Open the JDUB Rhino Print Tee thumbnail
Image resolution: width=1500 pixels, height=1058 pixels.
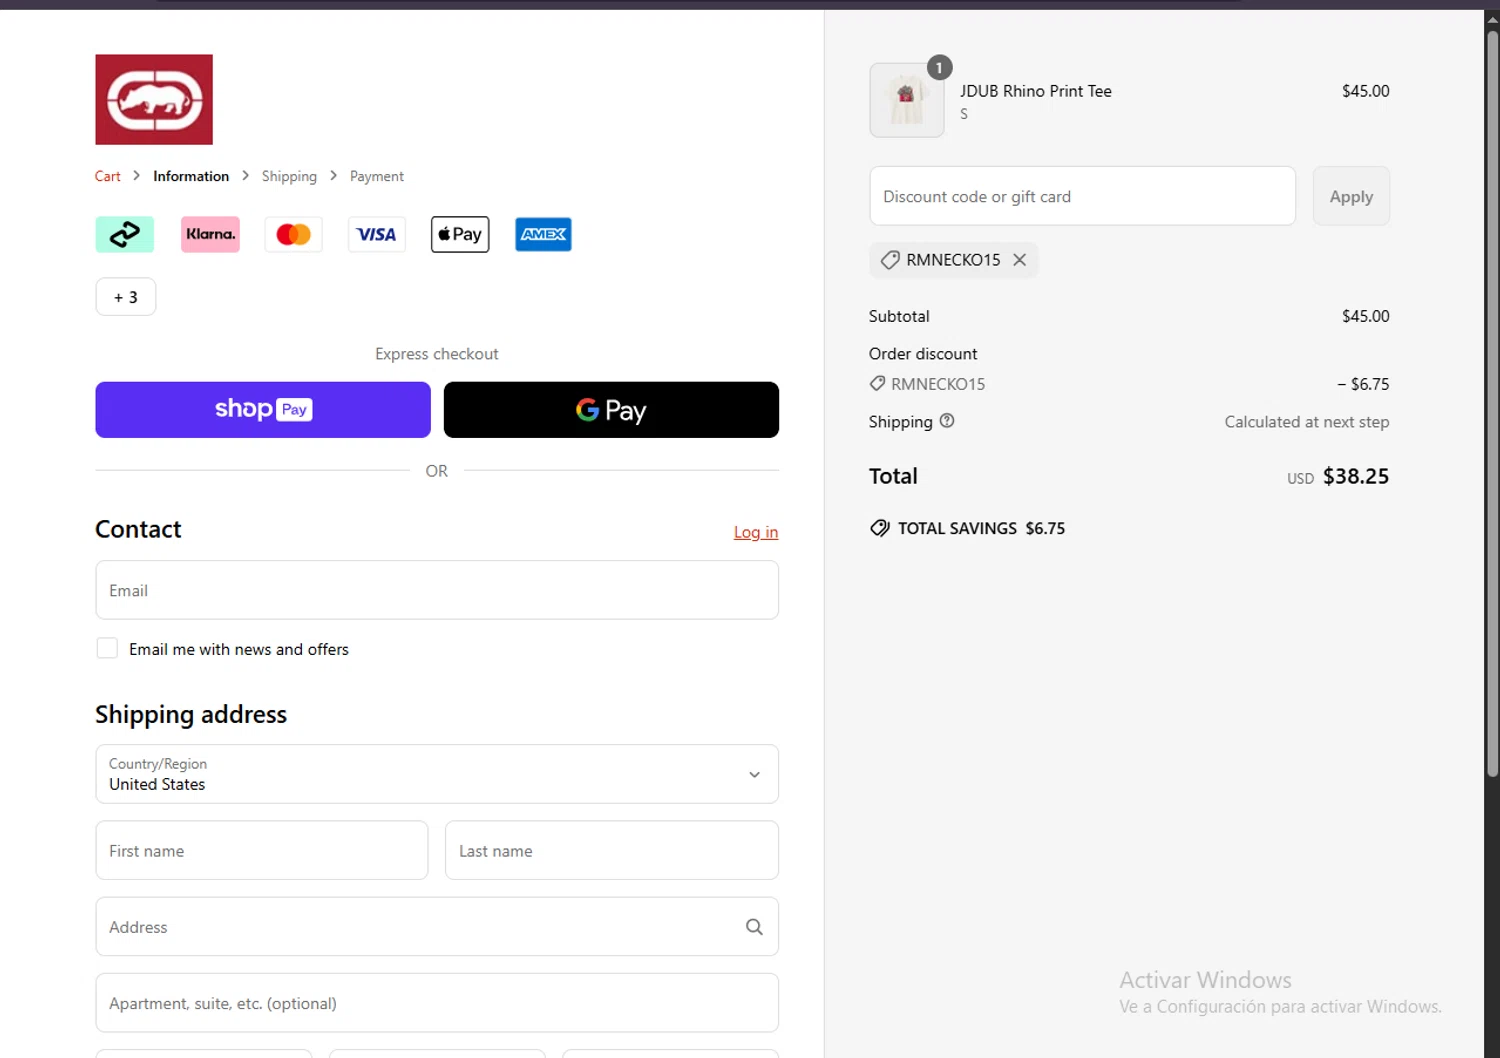click(x=907, y=100)
